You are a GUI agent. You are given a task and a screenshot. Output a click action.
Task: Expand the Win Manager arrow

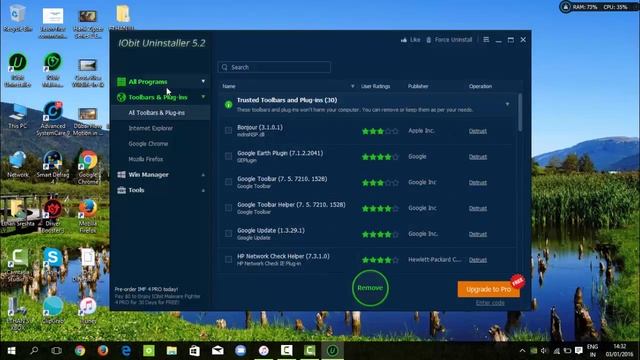(x=203, y=175)
